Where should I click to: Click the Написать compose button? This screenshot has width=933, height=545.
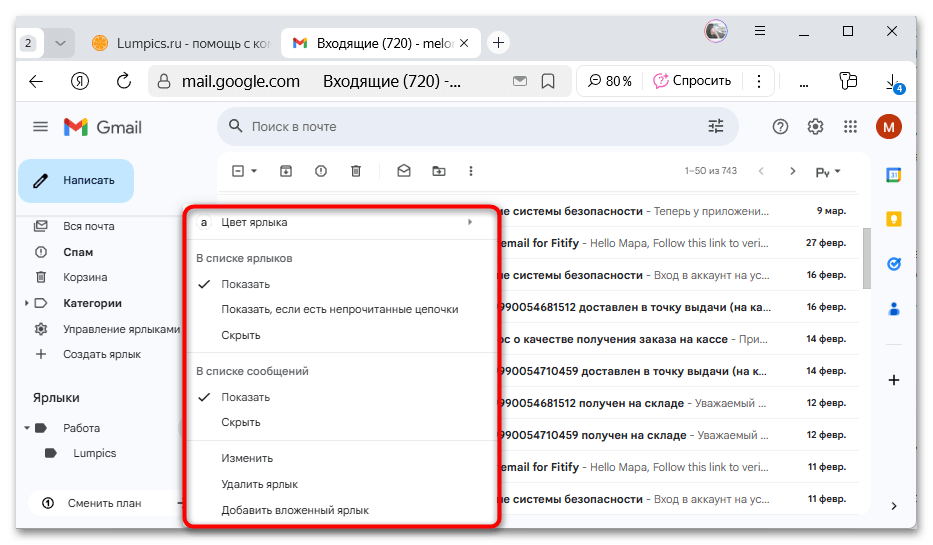click(x=76, y=181)
